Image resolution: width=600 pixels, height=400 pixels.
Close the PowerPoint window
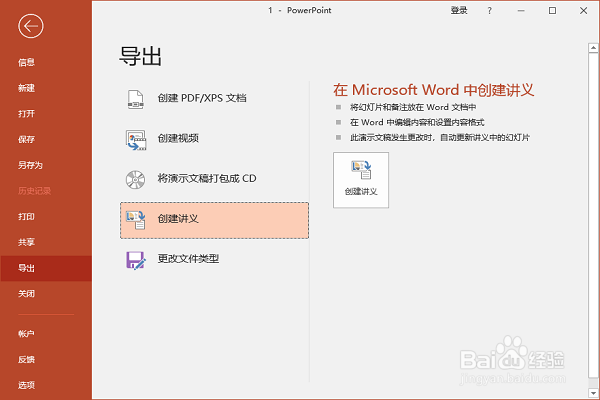point(583,11)
